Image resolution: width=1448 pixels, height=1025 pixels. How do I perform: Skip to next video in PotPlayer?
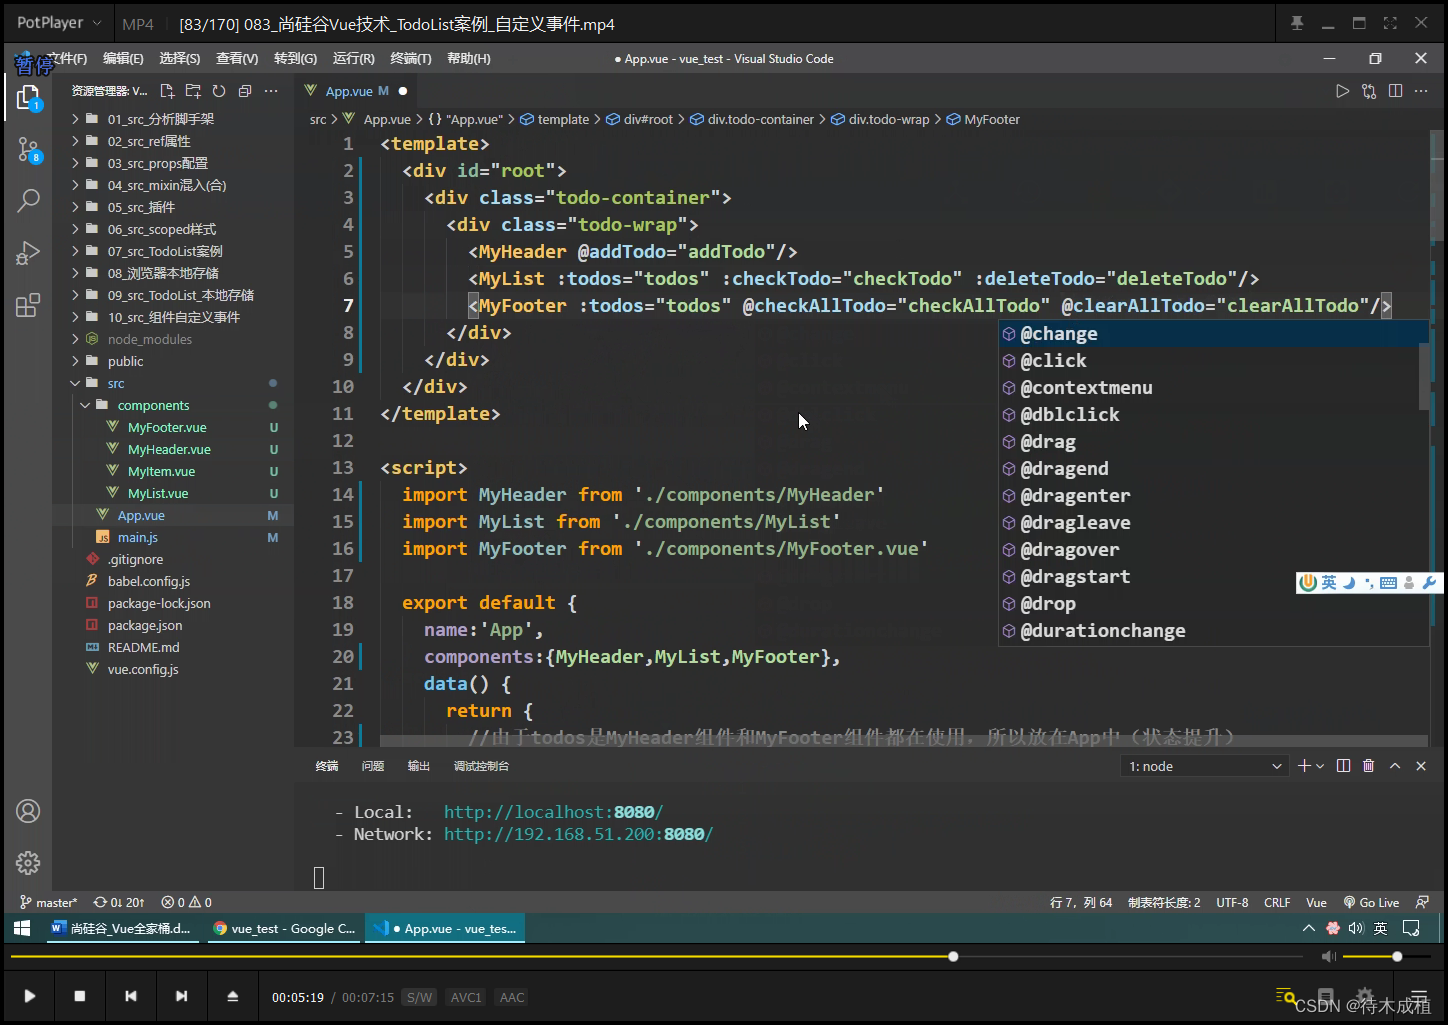181,996
